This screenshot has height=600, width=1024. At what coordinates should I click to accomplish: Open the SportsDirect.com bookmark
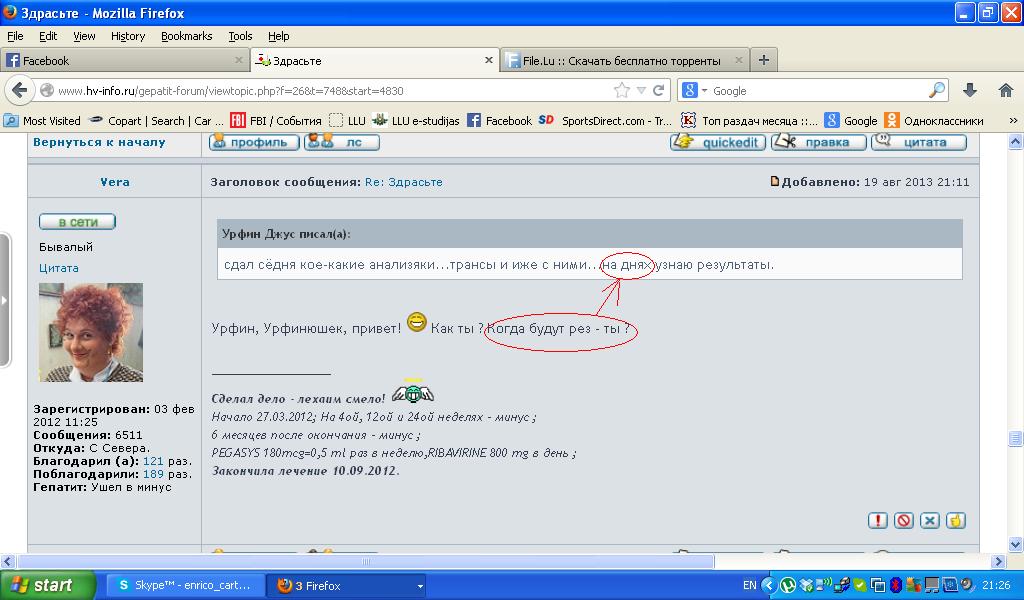[605, 121]
